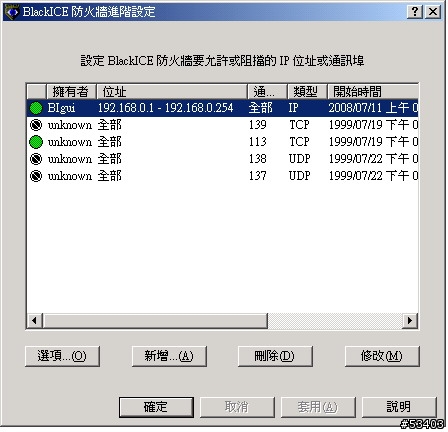
Task: Click the 刪除(D) delete button
Action: tap(275, 356)
